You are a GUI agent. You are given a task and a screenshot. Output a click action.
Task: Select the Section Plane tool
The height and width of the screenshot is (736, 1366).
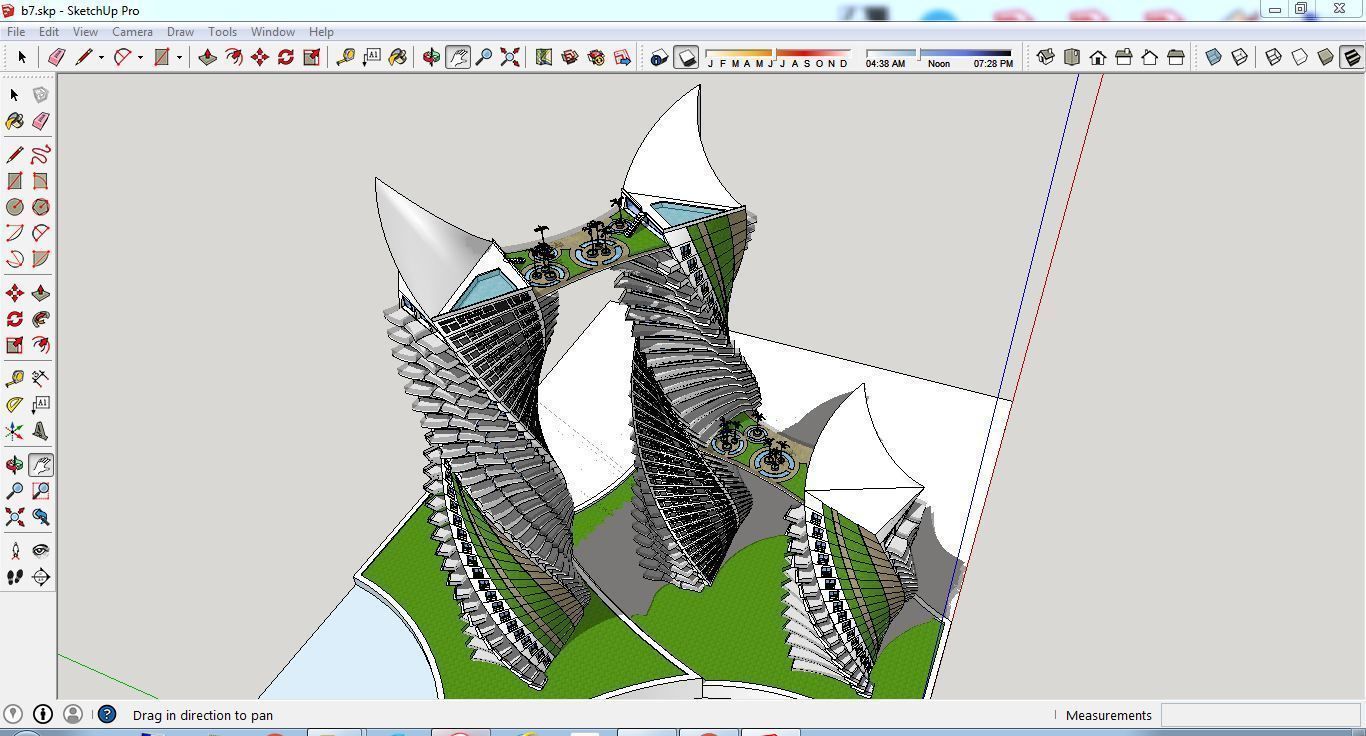(x=41, y=577)
